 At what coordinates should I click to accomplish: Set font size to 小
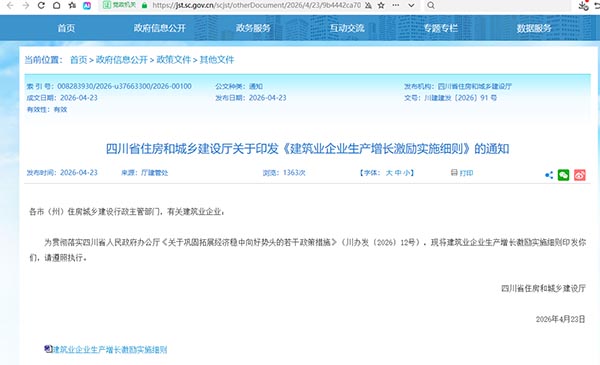pyautogui.click(x=407, y=173)
